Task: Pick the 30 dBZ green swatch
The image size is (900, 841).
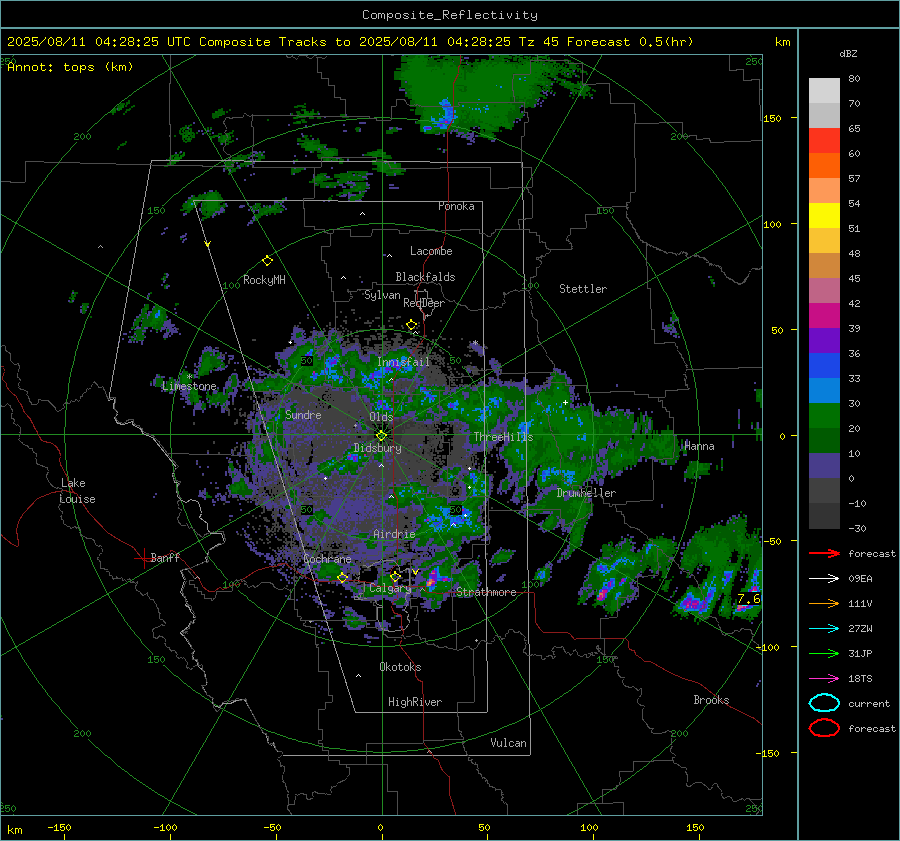Action: (x=824, y=415)
